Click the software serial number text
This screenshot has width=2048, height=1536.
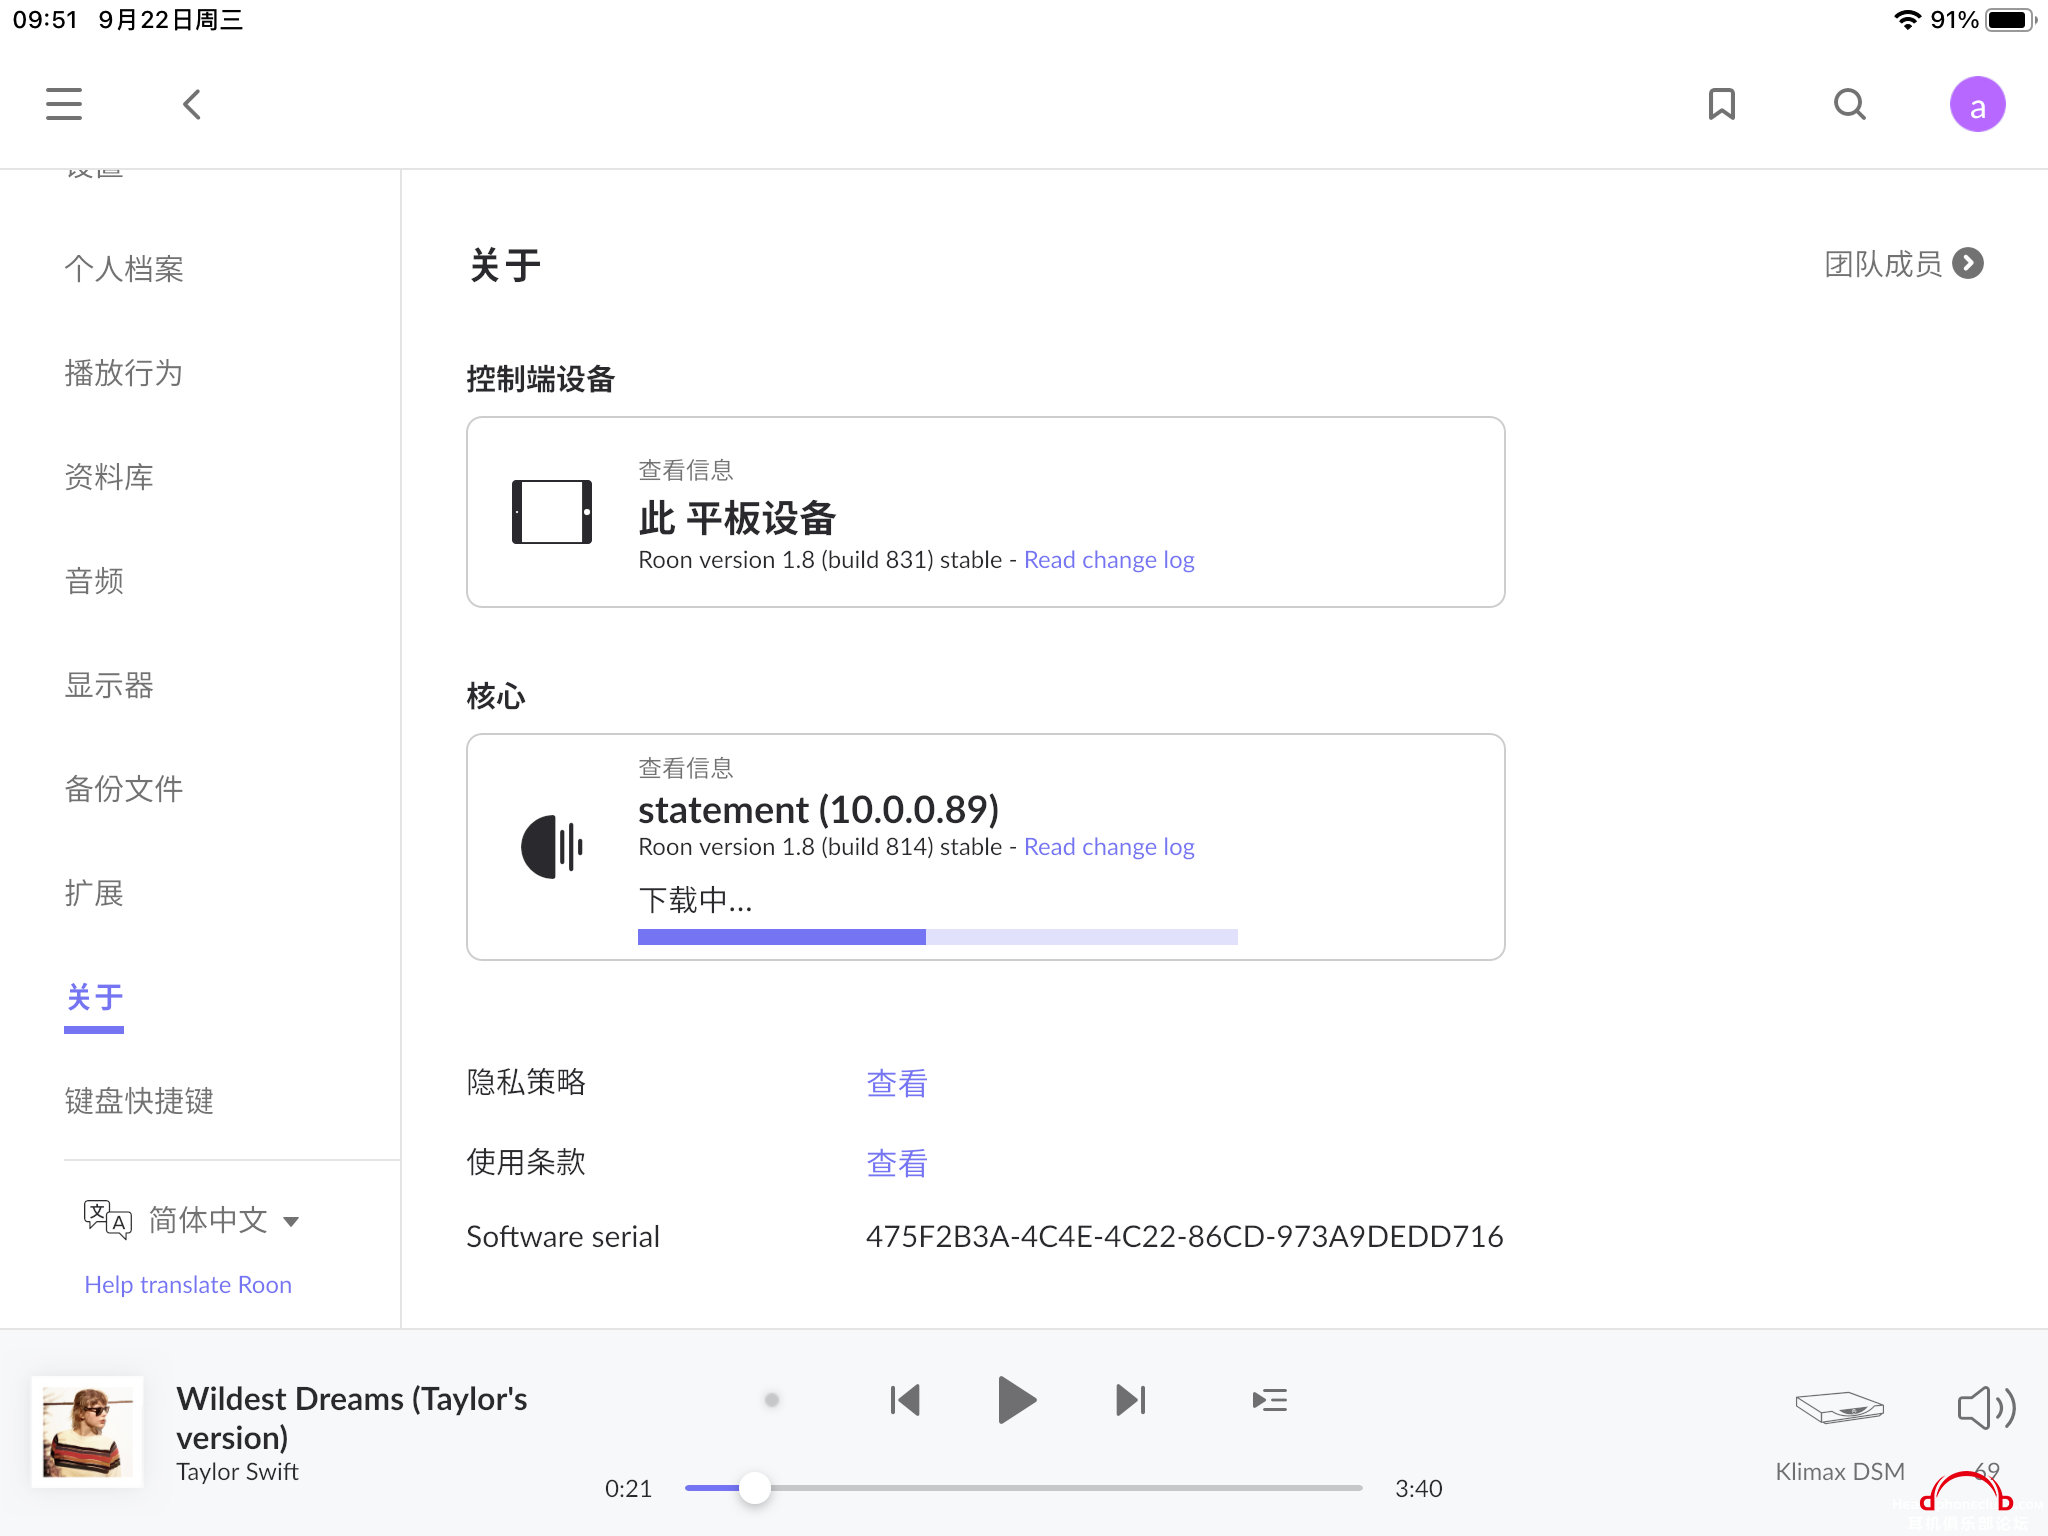pos(1184,1237)
